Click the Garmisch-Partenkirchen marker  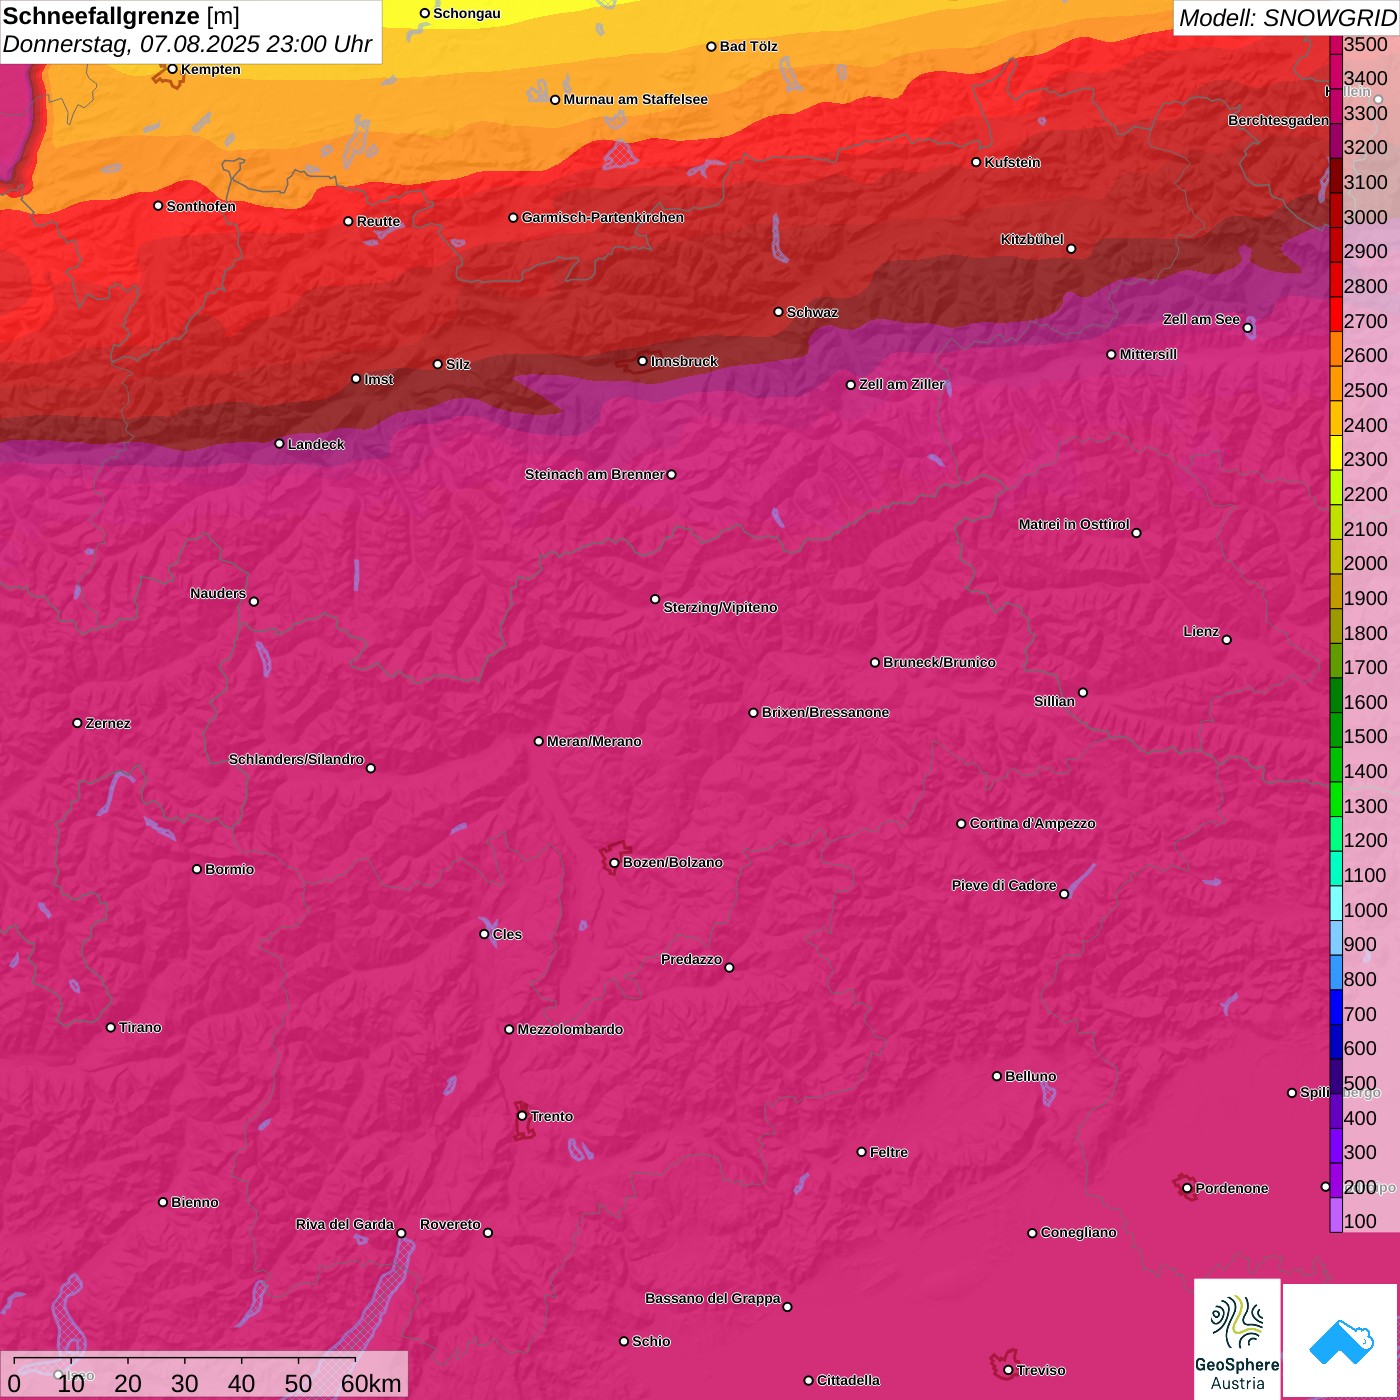click(514, 217)
